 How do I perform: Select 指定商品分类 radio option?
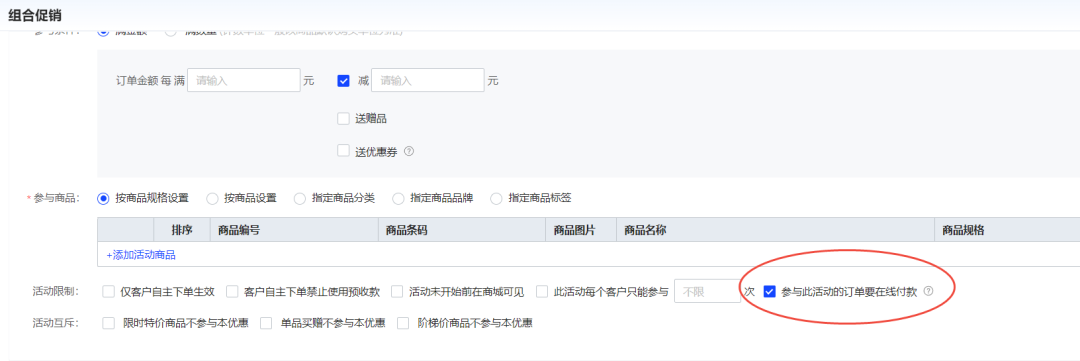pos(300,198)
